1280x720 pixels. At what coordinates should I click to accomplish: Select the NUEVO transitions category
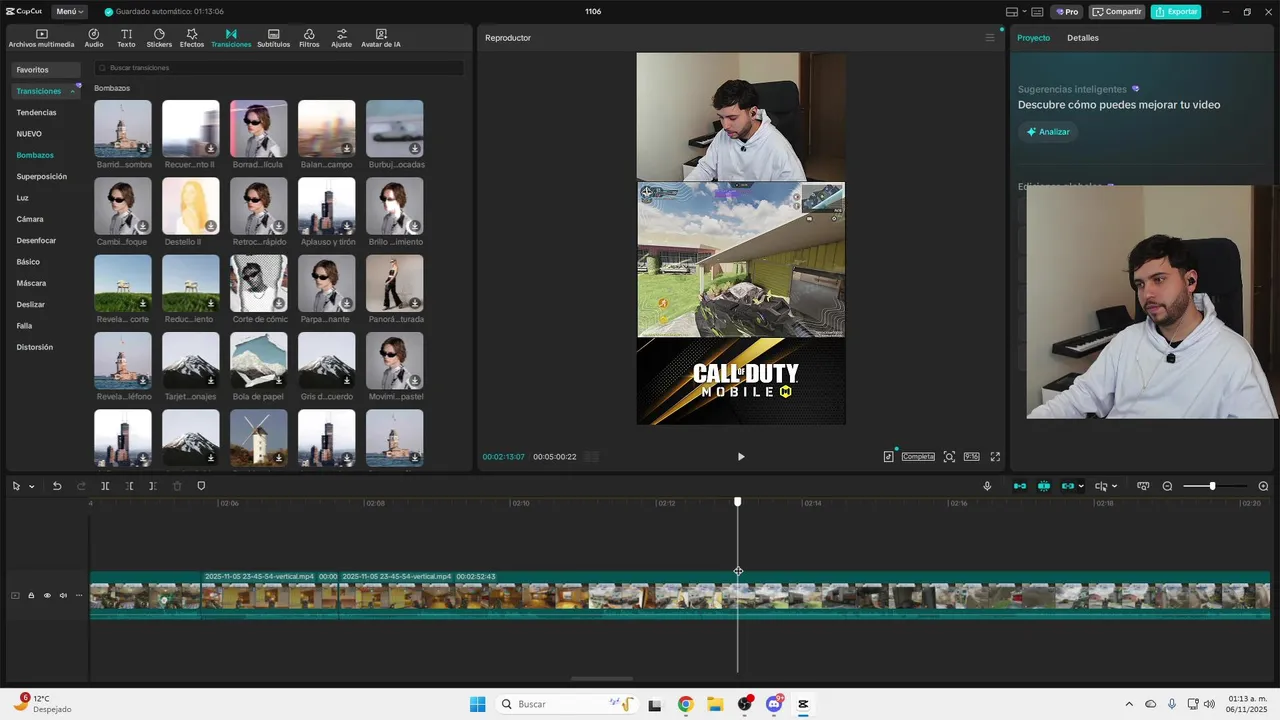click(x=29, y=134)
